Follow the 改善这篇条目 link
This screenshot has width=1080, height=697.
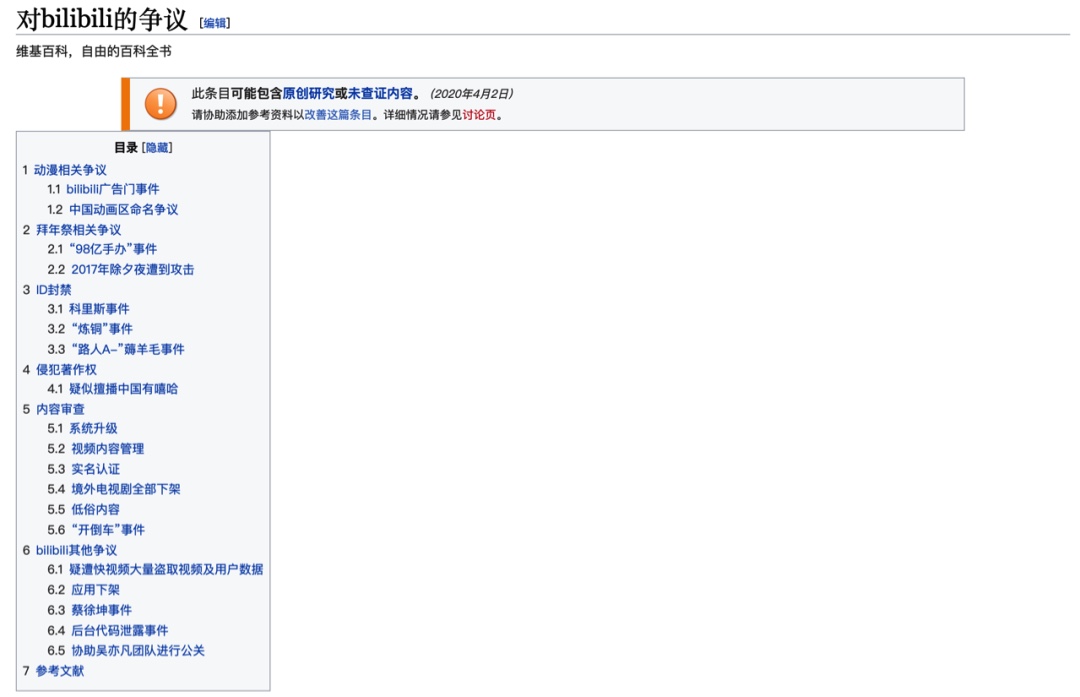pos(338,115)
